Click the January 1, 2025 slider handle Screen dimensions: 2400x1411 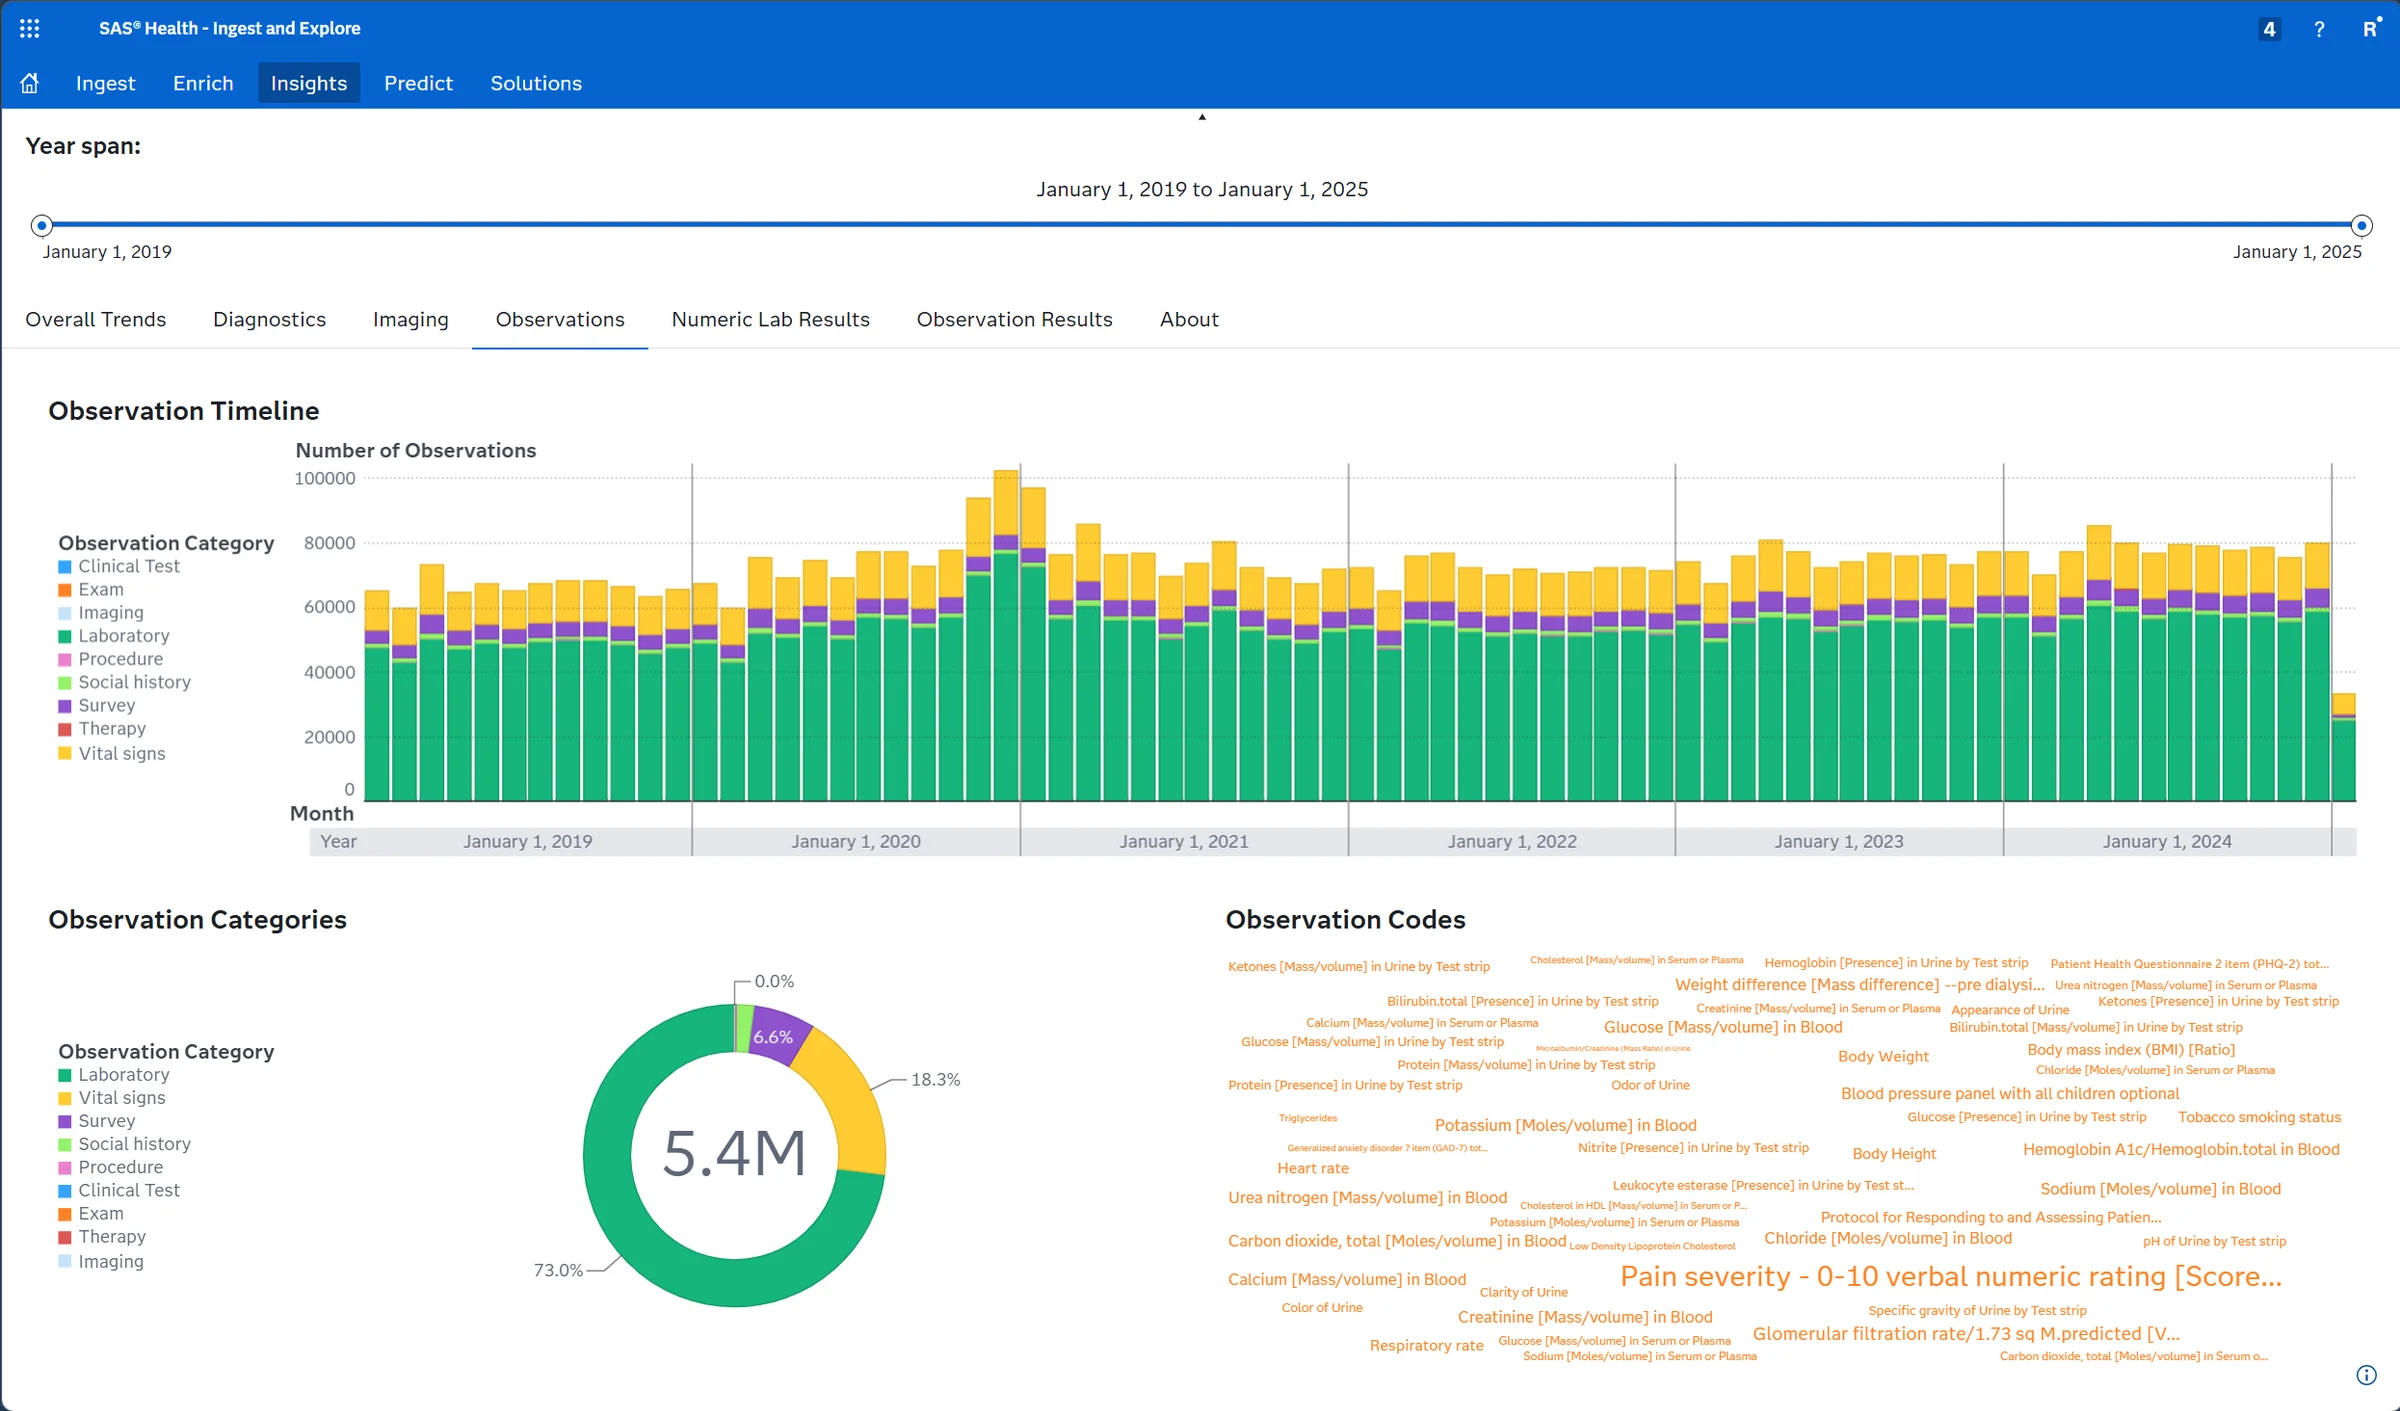click(2362, 225)
